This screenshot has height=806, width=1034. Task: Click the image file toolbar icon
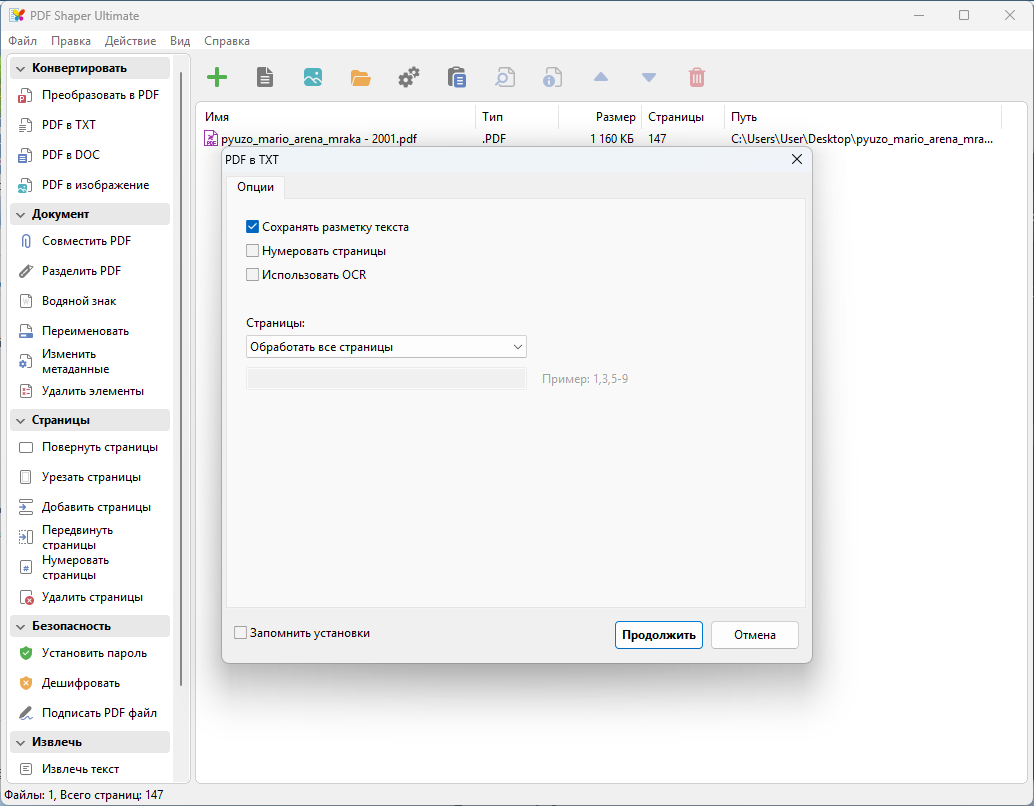click(313, 77)
